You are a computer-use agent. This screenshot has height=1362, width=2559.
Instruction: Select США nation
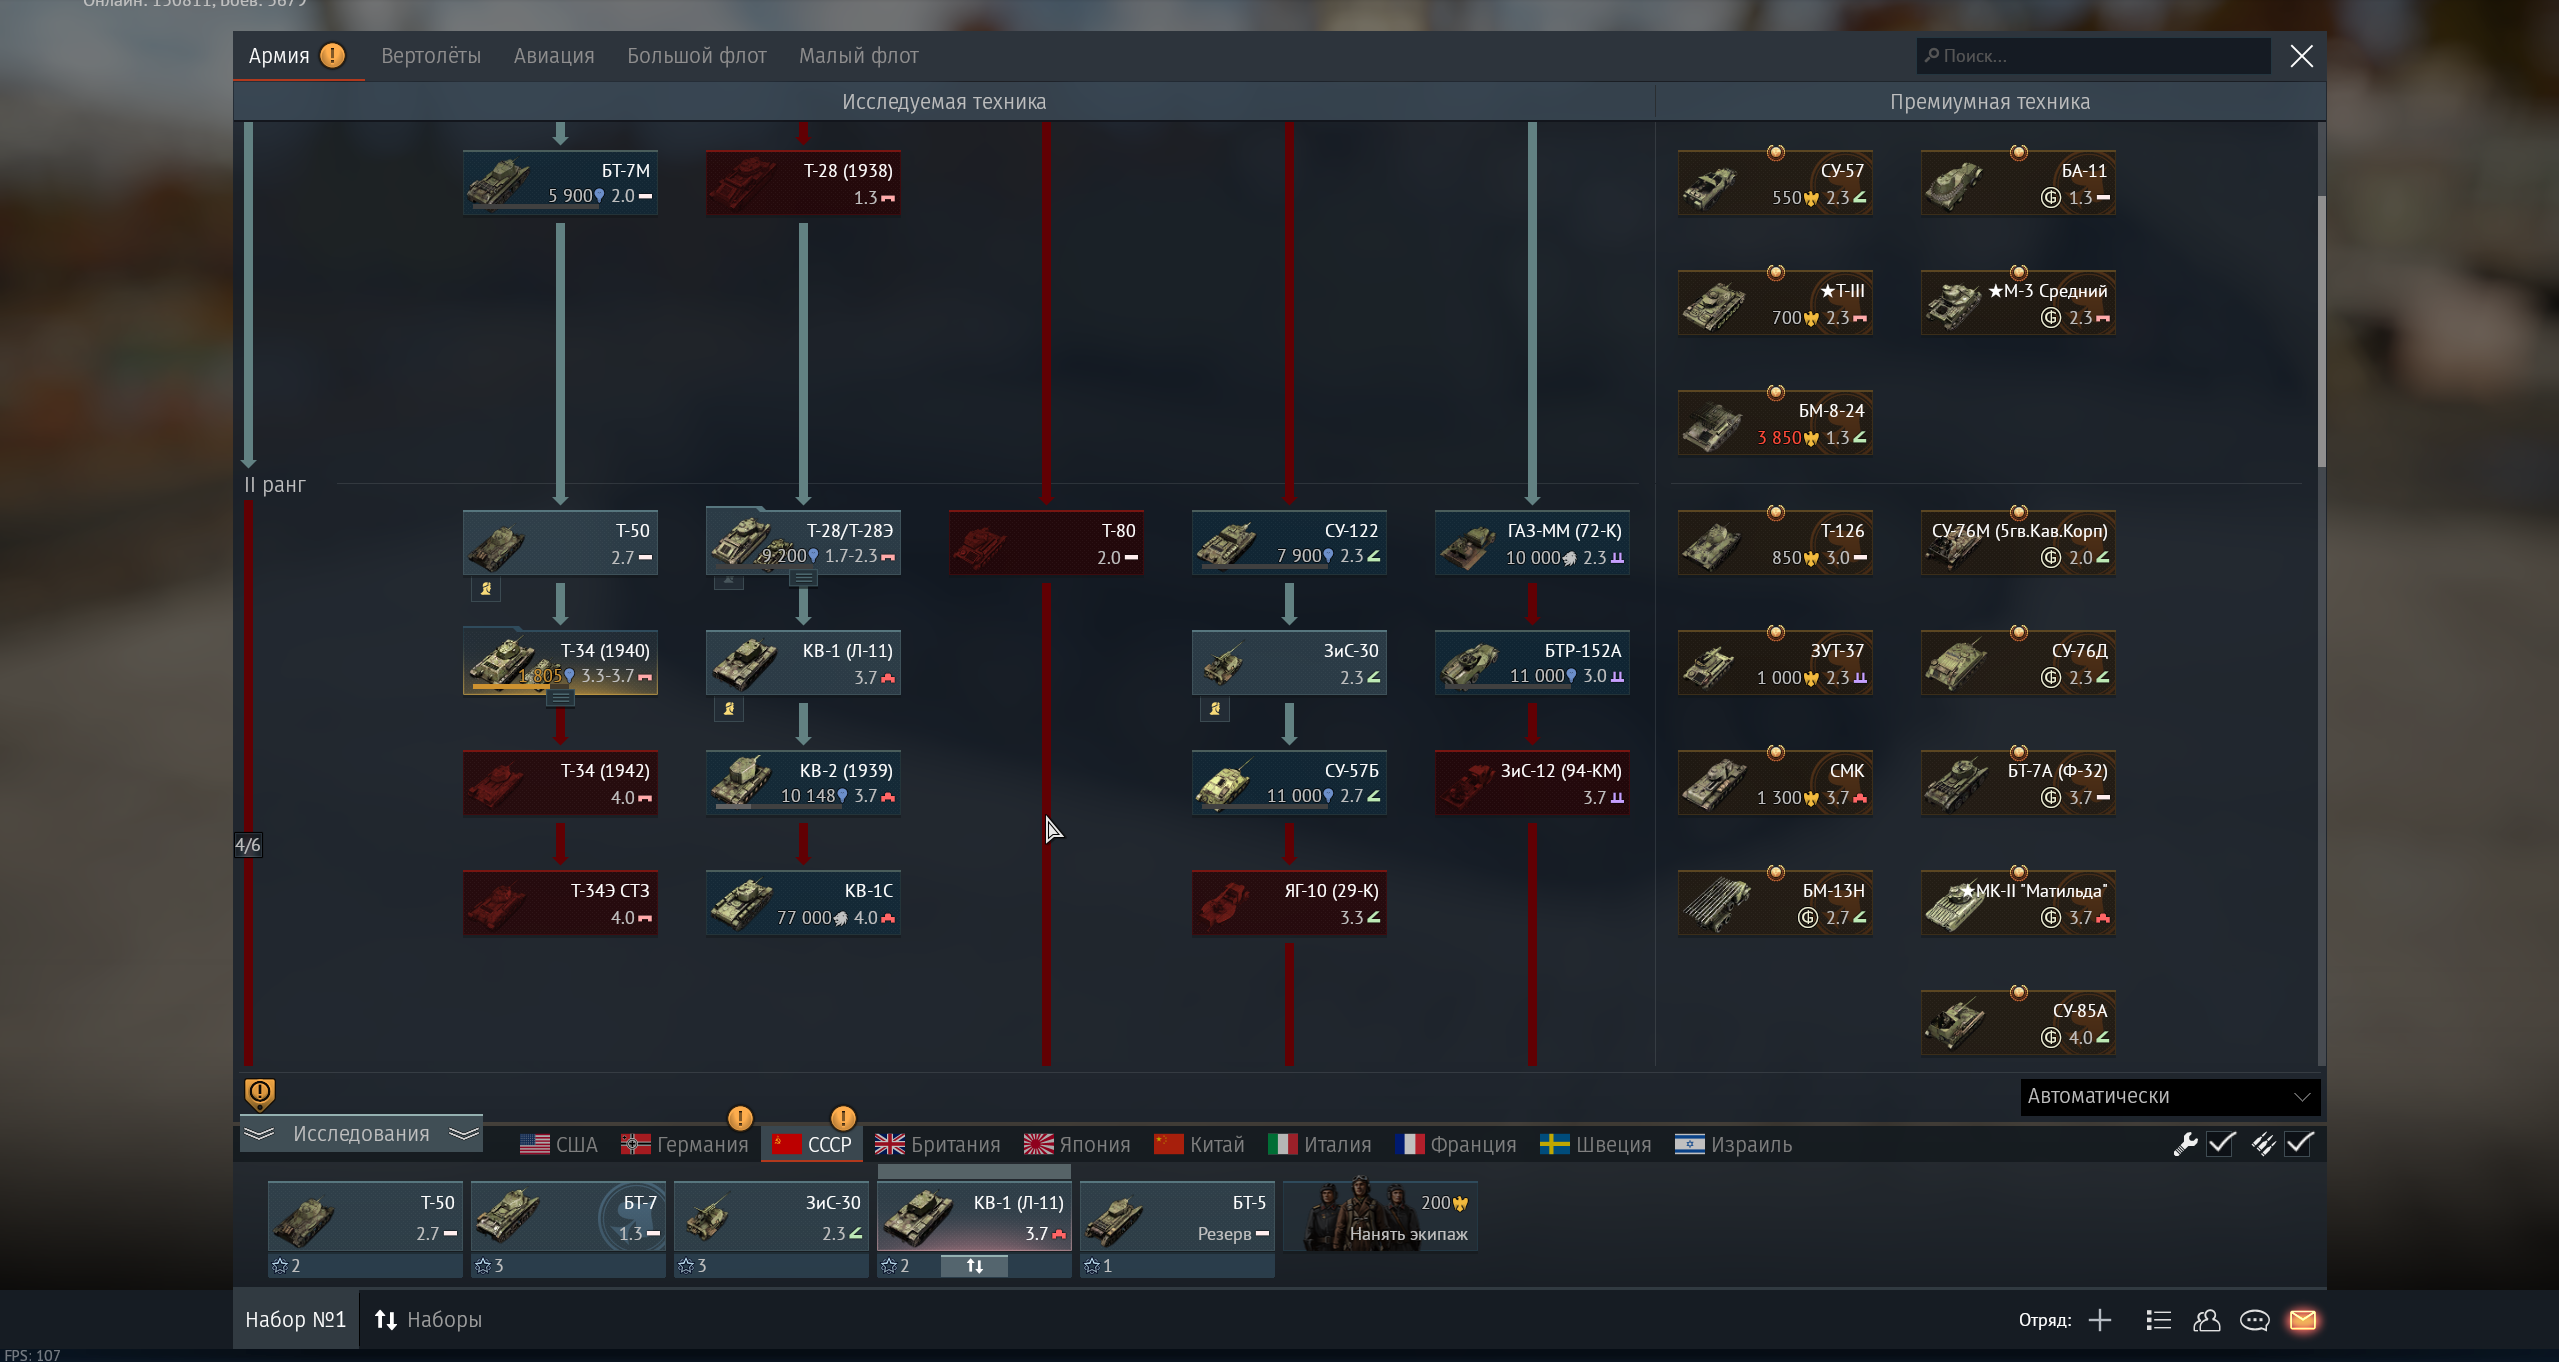coord(559,1145)
